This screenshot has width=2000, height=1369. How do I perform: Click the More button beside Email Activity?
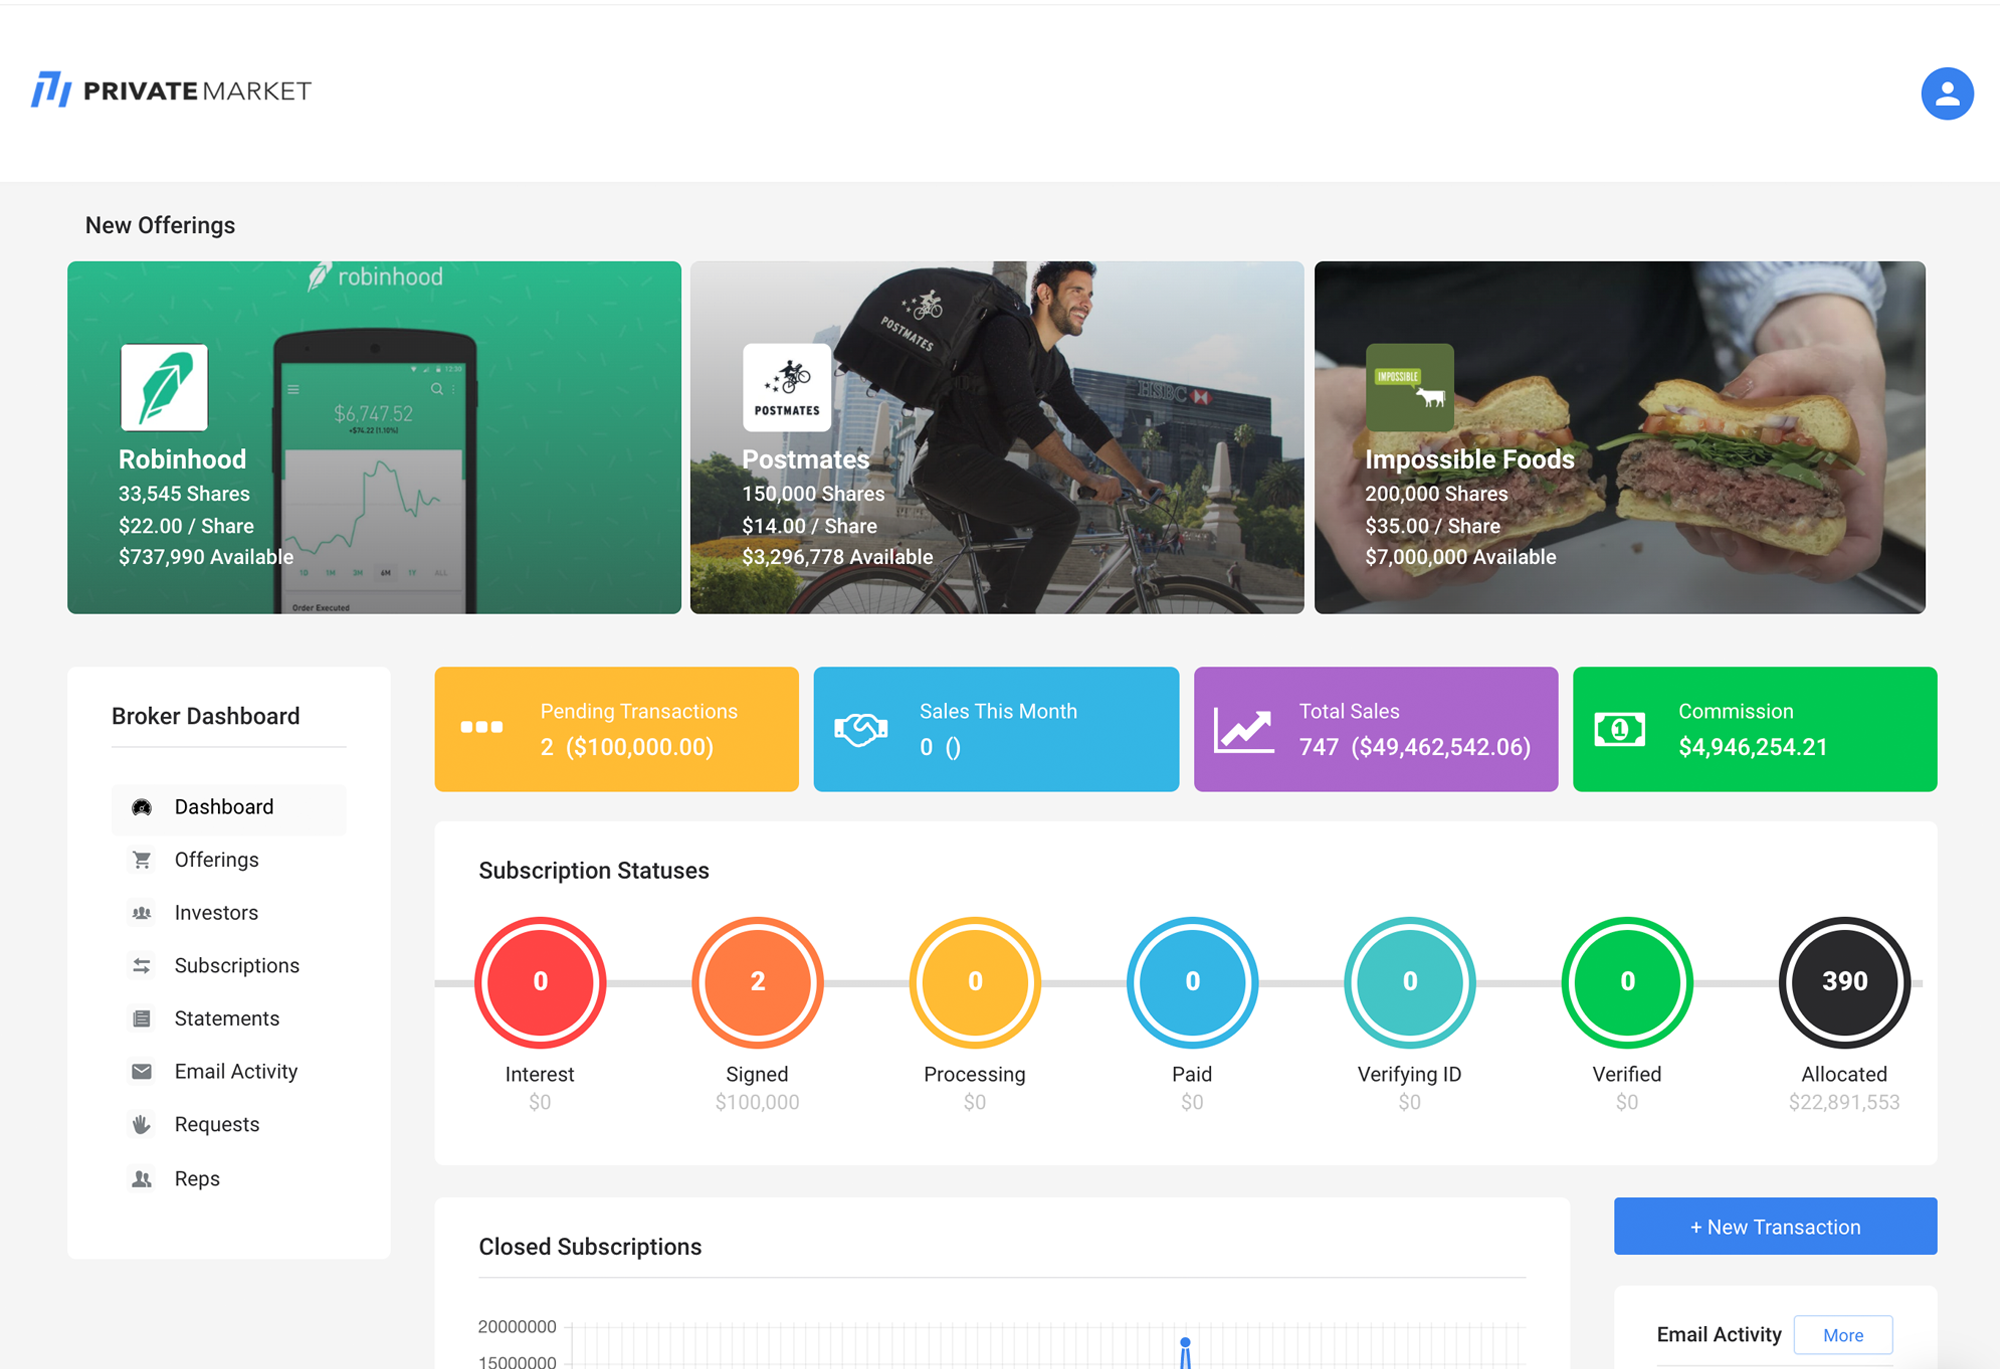click(x=1843, y=1335)
